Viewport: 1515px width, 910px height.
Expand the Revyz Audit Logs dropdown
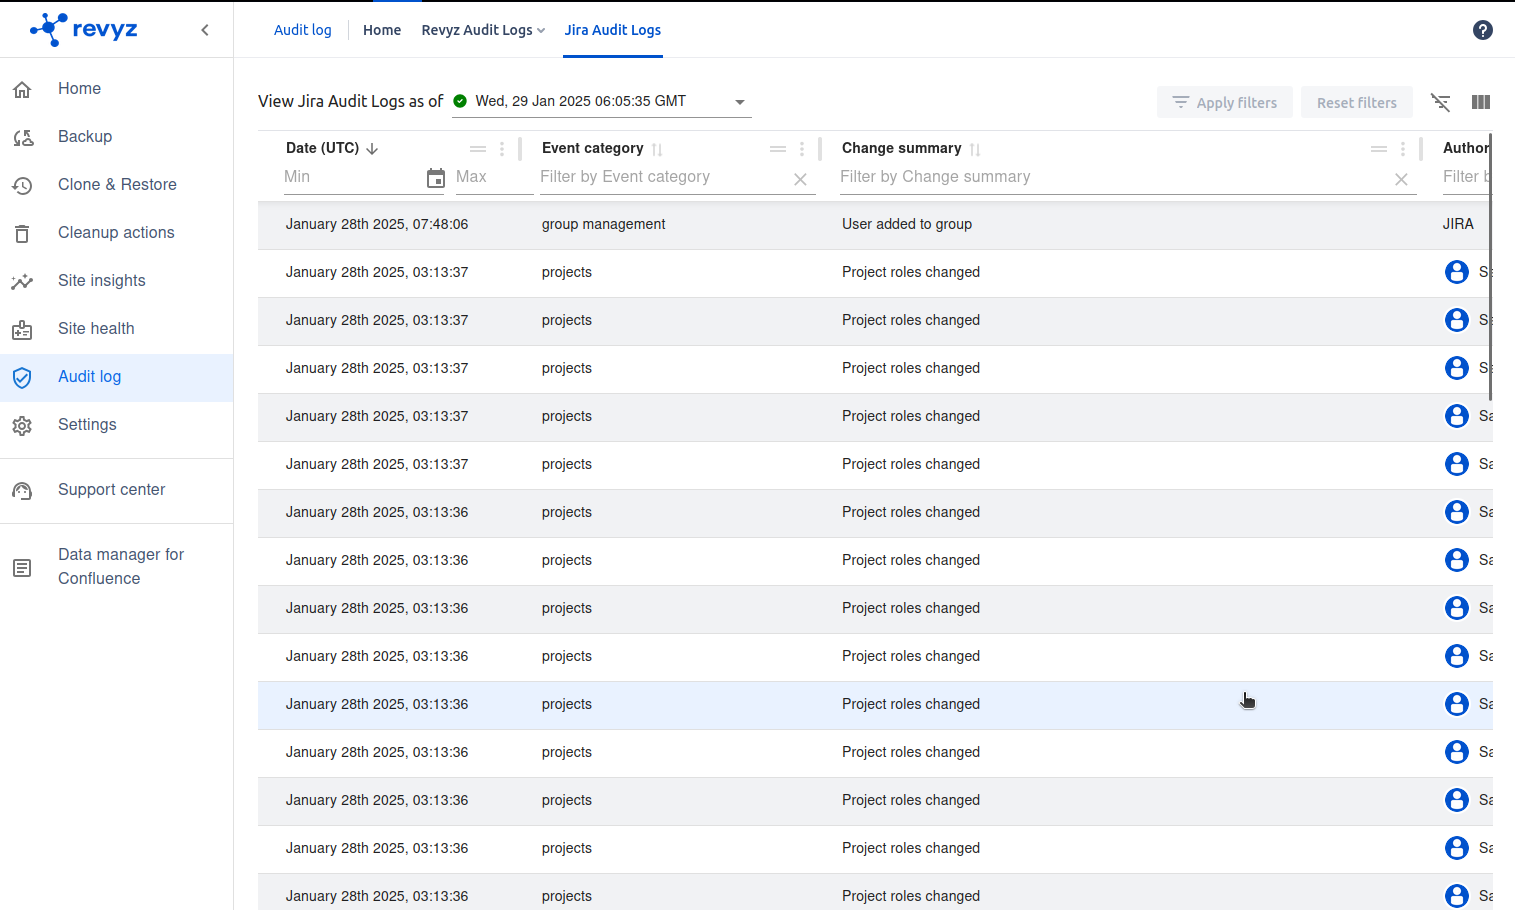coord(483,30)
